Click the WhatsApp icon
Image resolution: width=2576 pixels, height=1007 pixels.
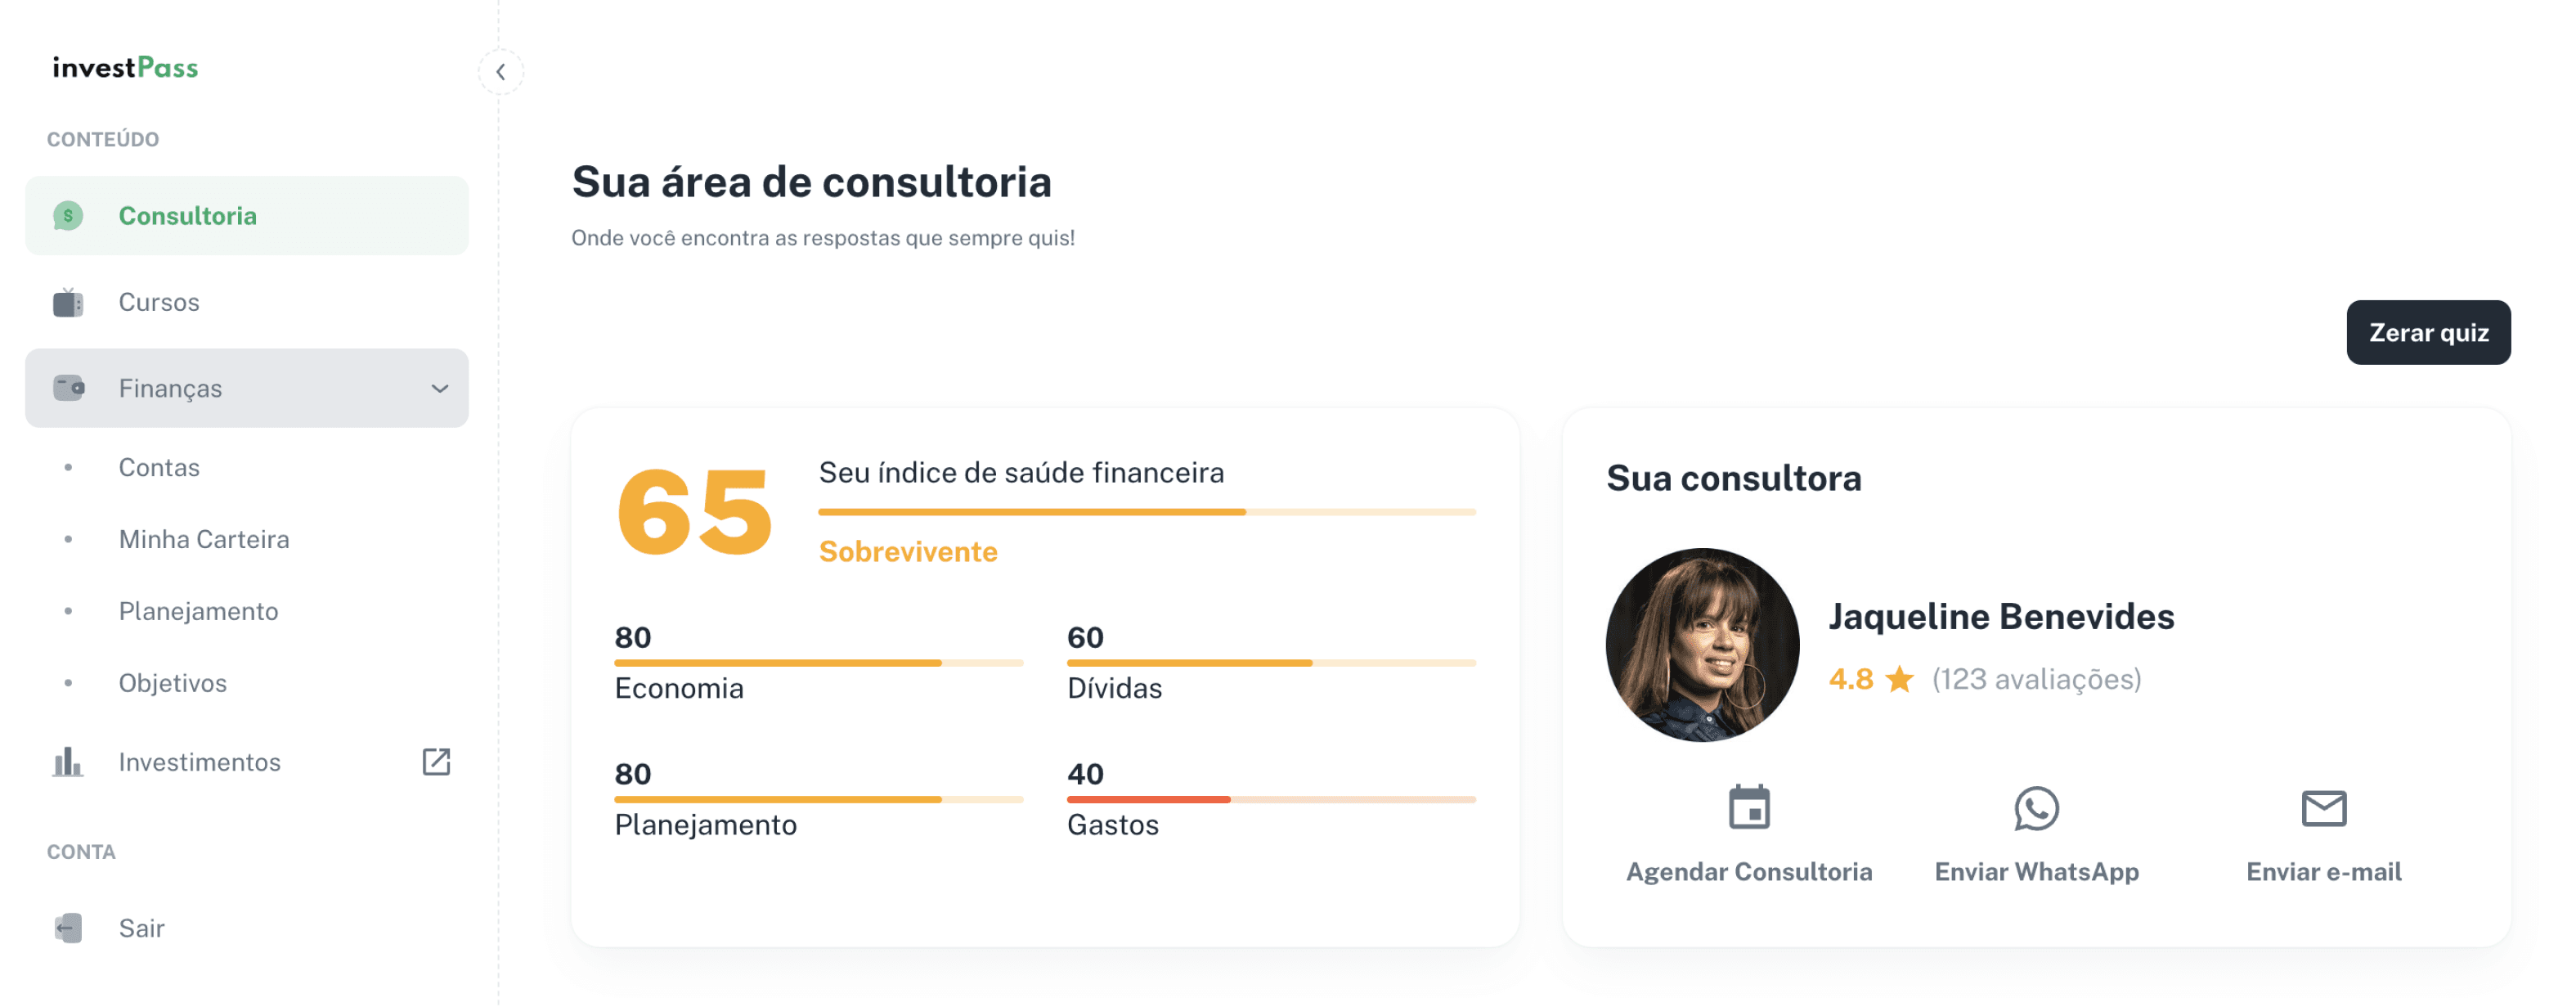coord(2036,808)
